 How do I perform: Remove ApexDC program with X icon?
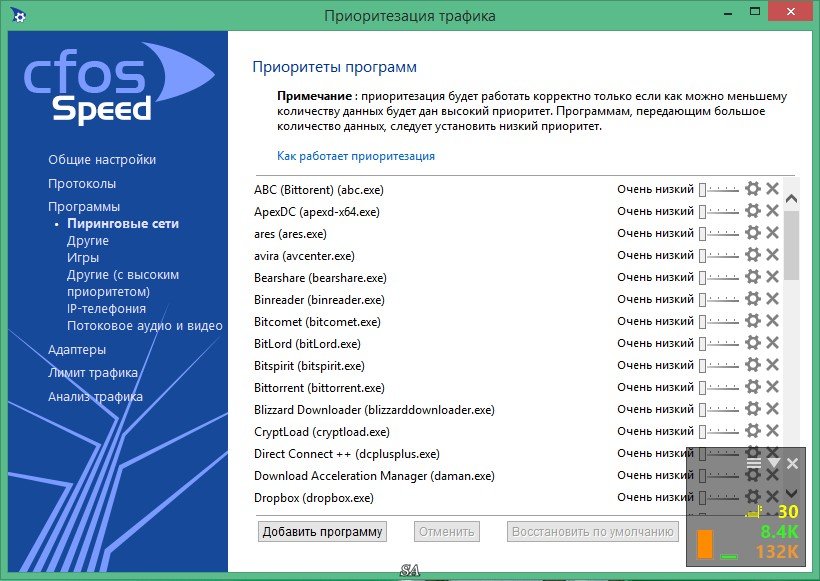(x=772, y=211)
